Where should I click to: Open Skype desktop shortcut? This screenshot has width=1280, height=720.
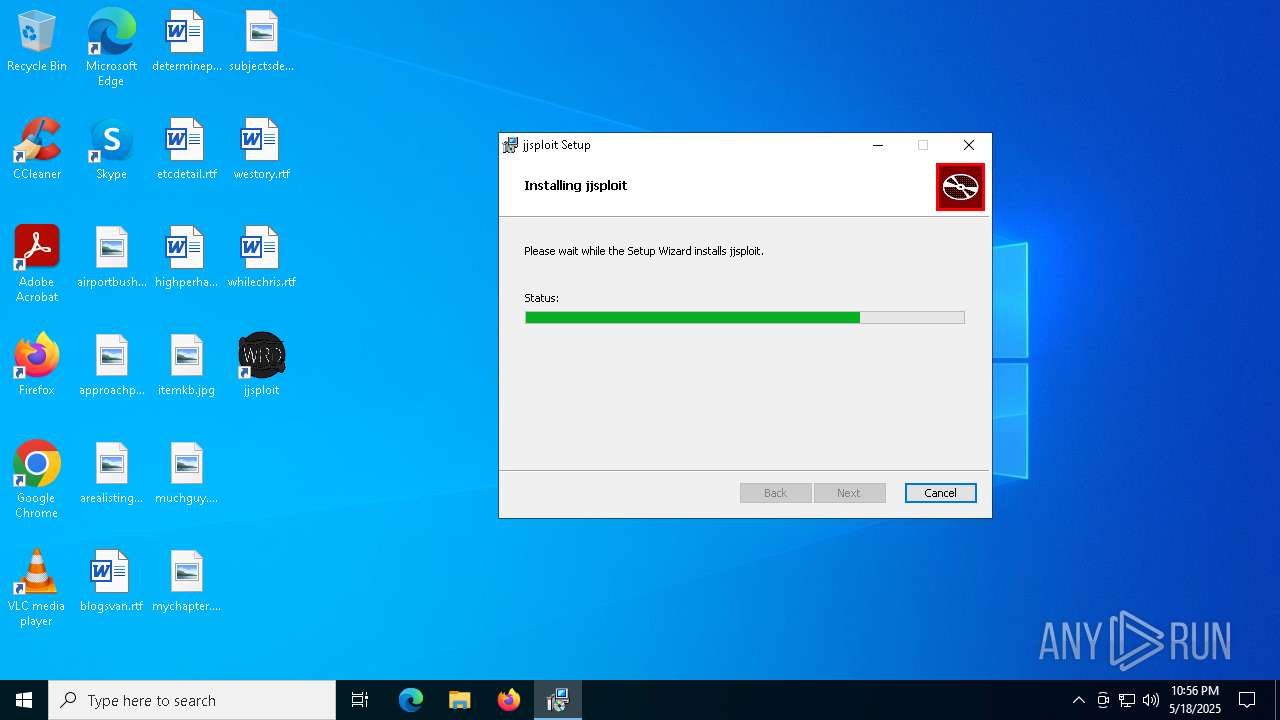pos(111,150)
